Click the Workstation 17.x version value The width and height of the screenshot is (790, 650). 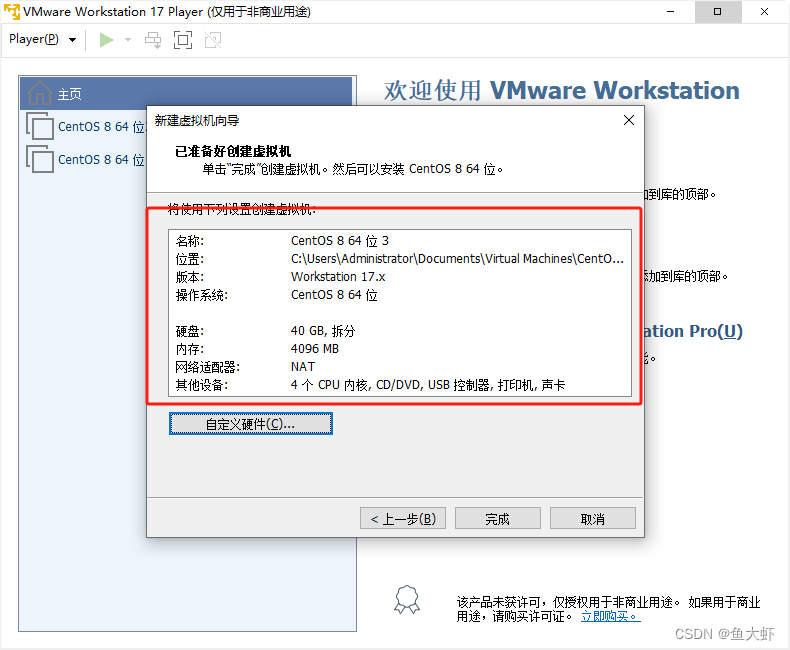[338, 277]
